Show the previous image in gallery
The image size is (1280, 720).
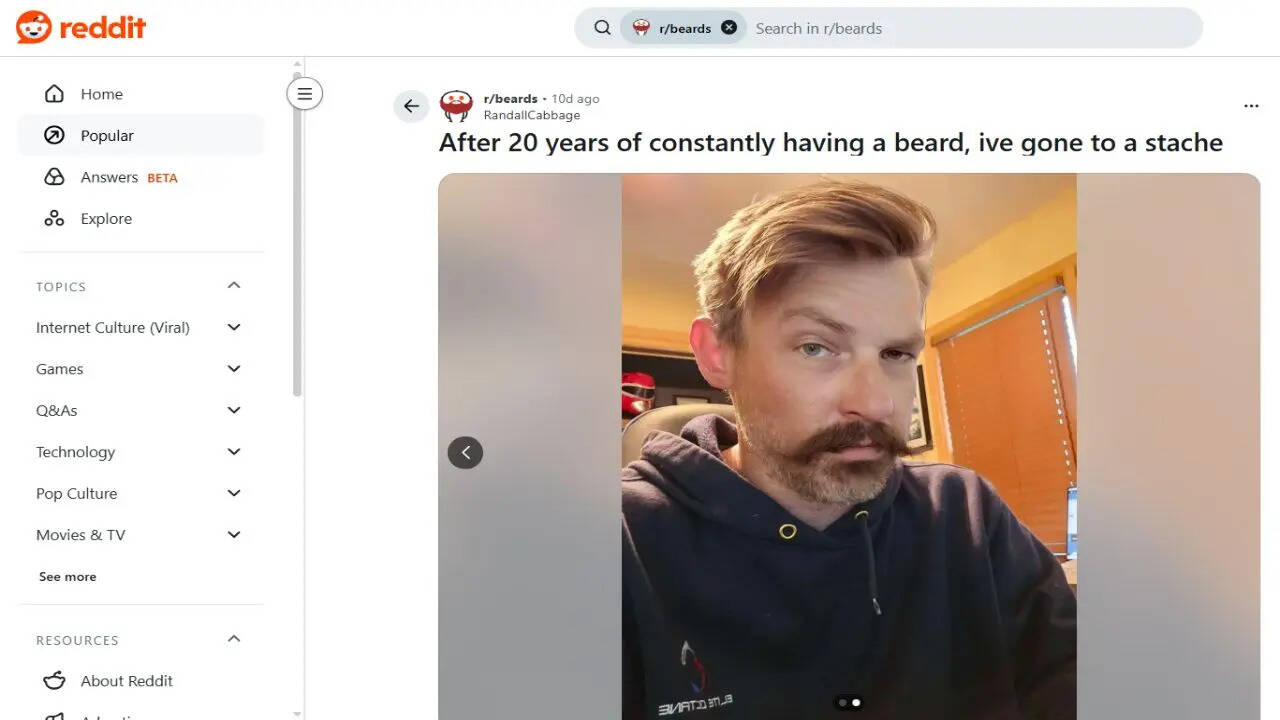click(x=465, y=453)
